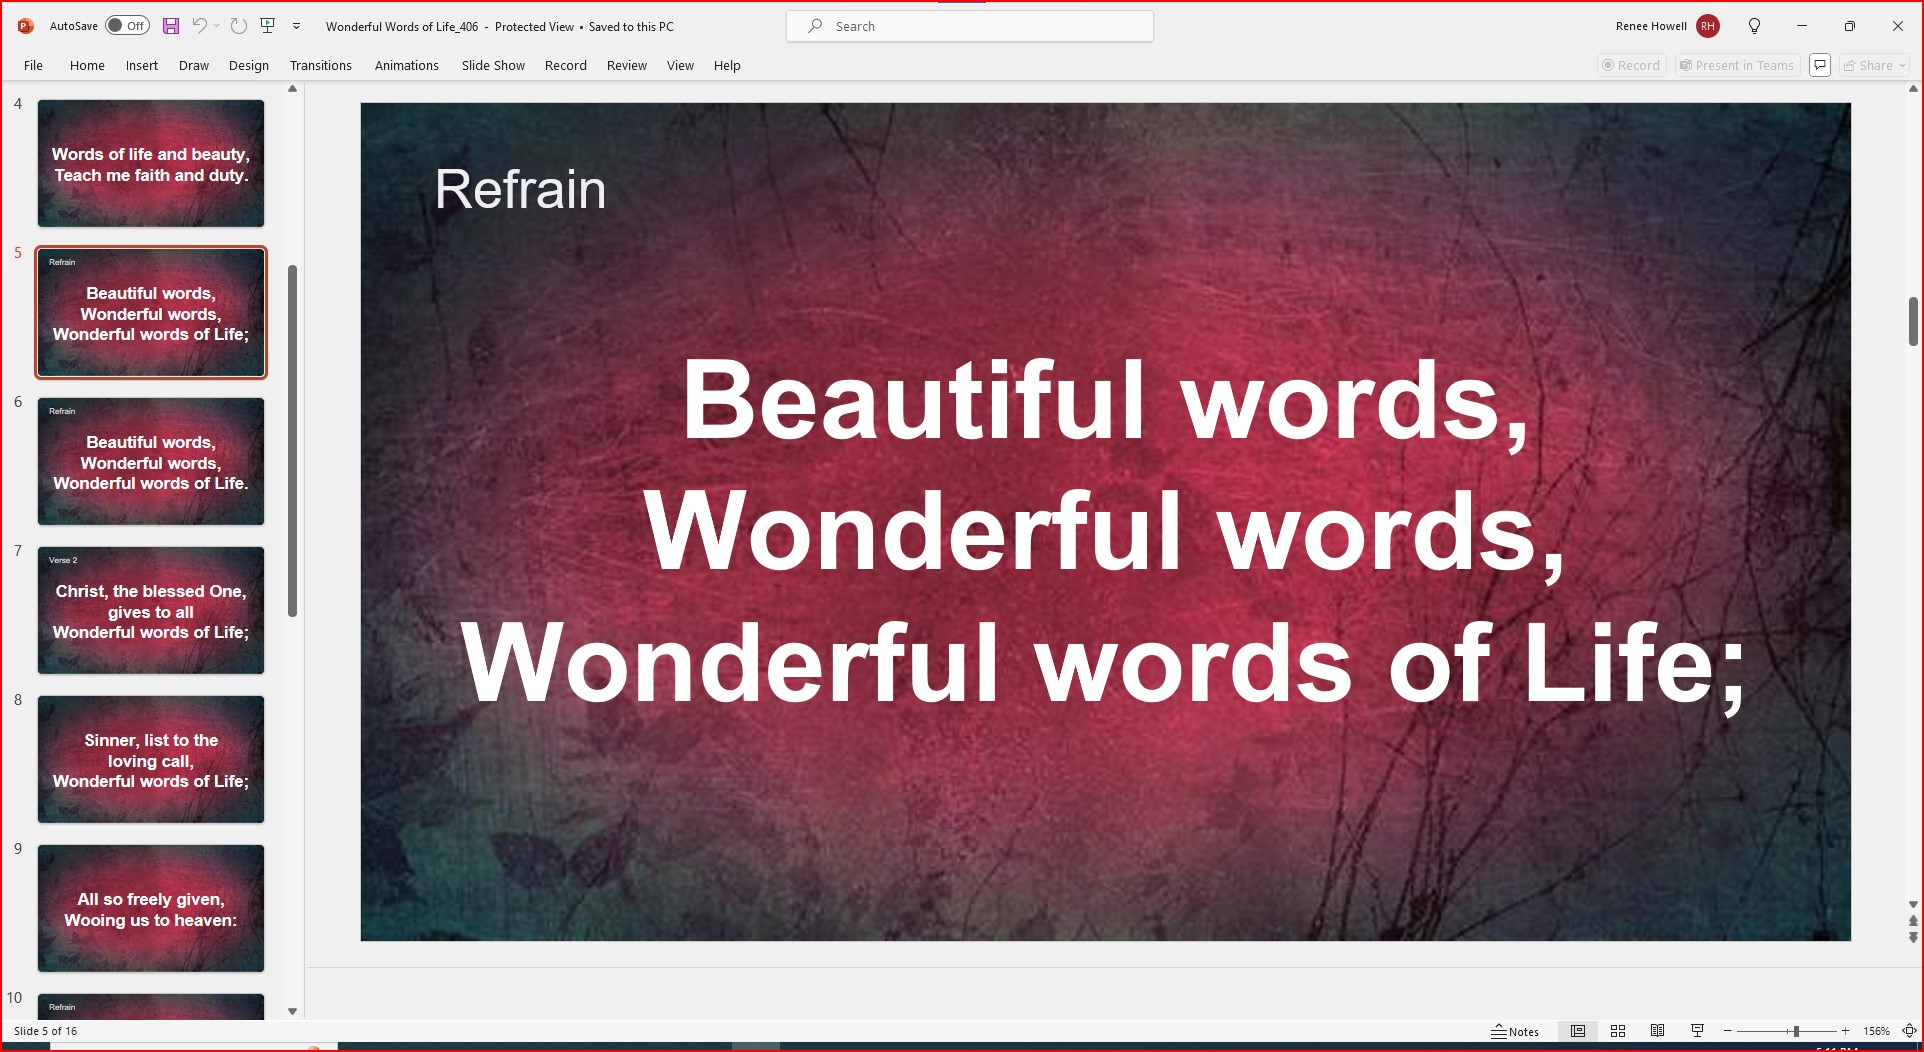Go to next slide using double-arrow button
The image size is (1924, 1052).
click(1913, 938)
